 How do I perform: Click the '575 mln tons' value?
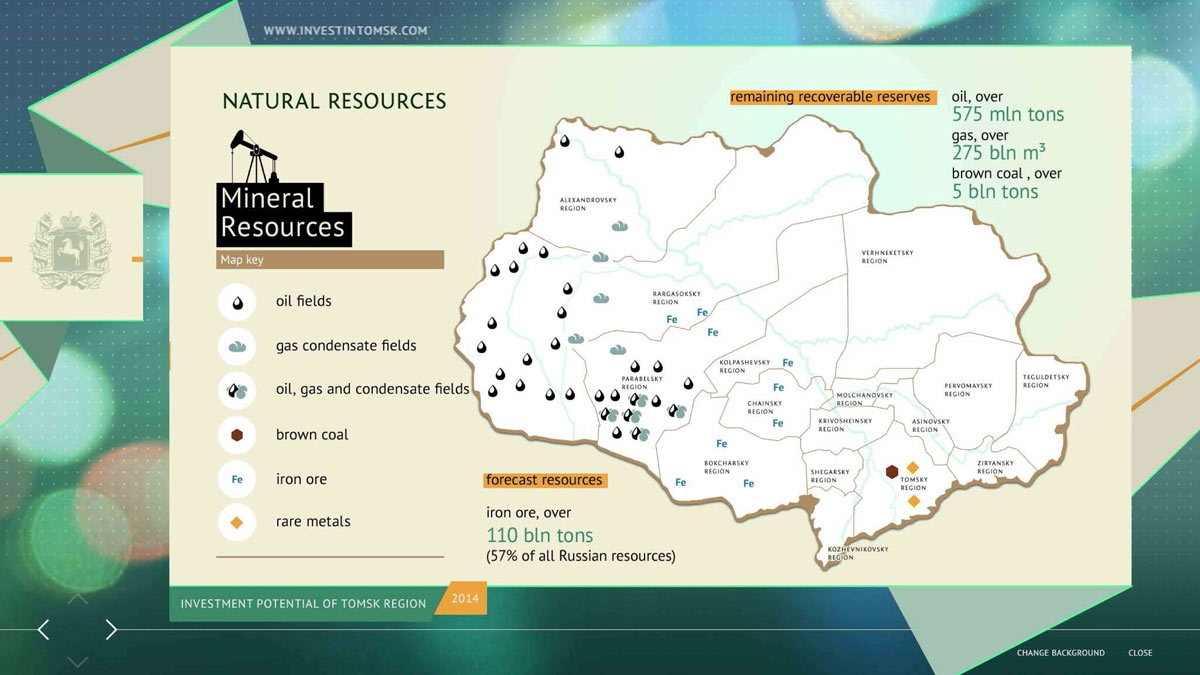(1008, 114)
